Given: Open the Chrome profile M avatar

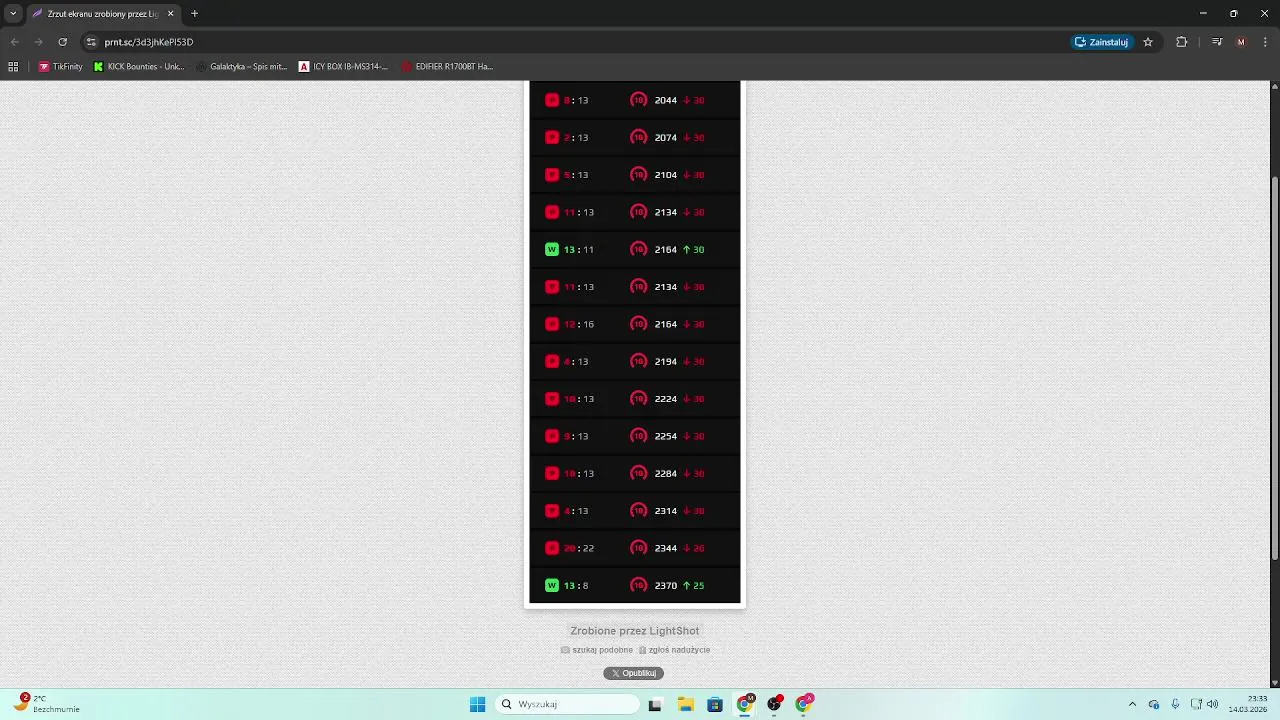Looking at the screenshot, I should click(x=1241, y=42).
